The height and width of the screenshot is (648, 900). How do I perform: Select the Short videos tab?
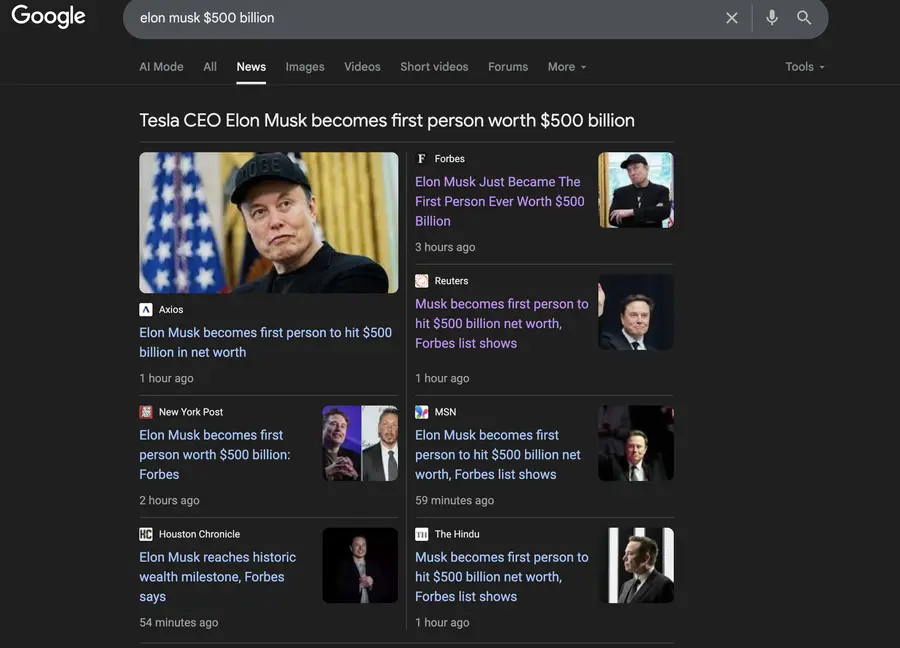click(434, 67)
